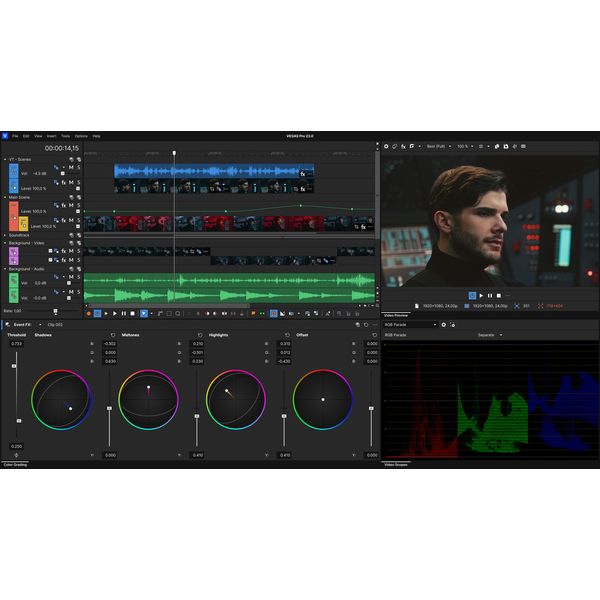Solo the first Main Scene video track
The height and width of the screenshot is (600, 600).
(x=78, y=205)
